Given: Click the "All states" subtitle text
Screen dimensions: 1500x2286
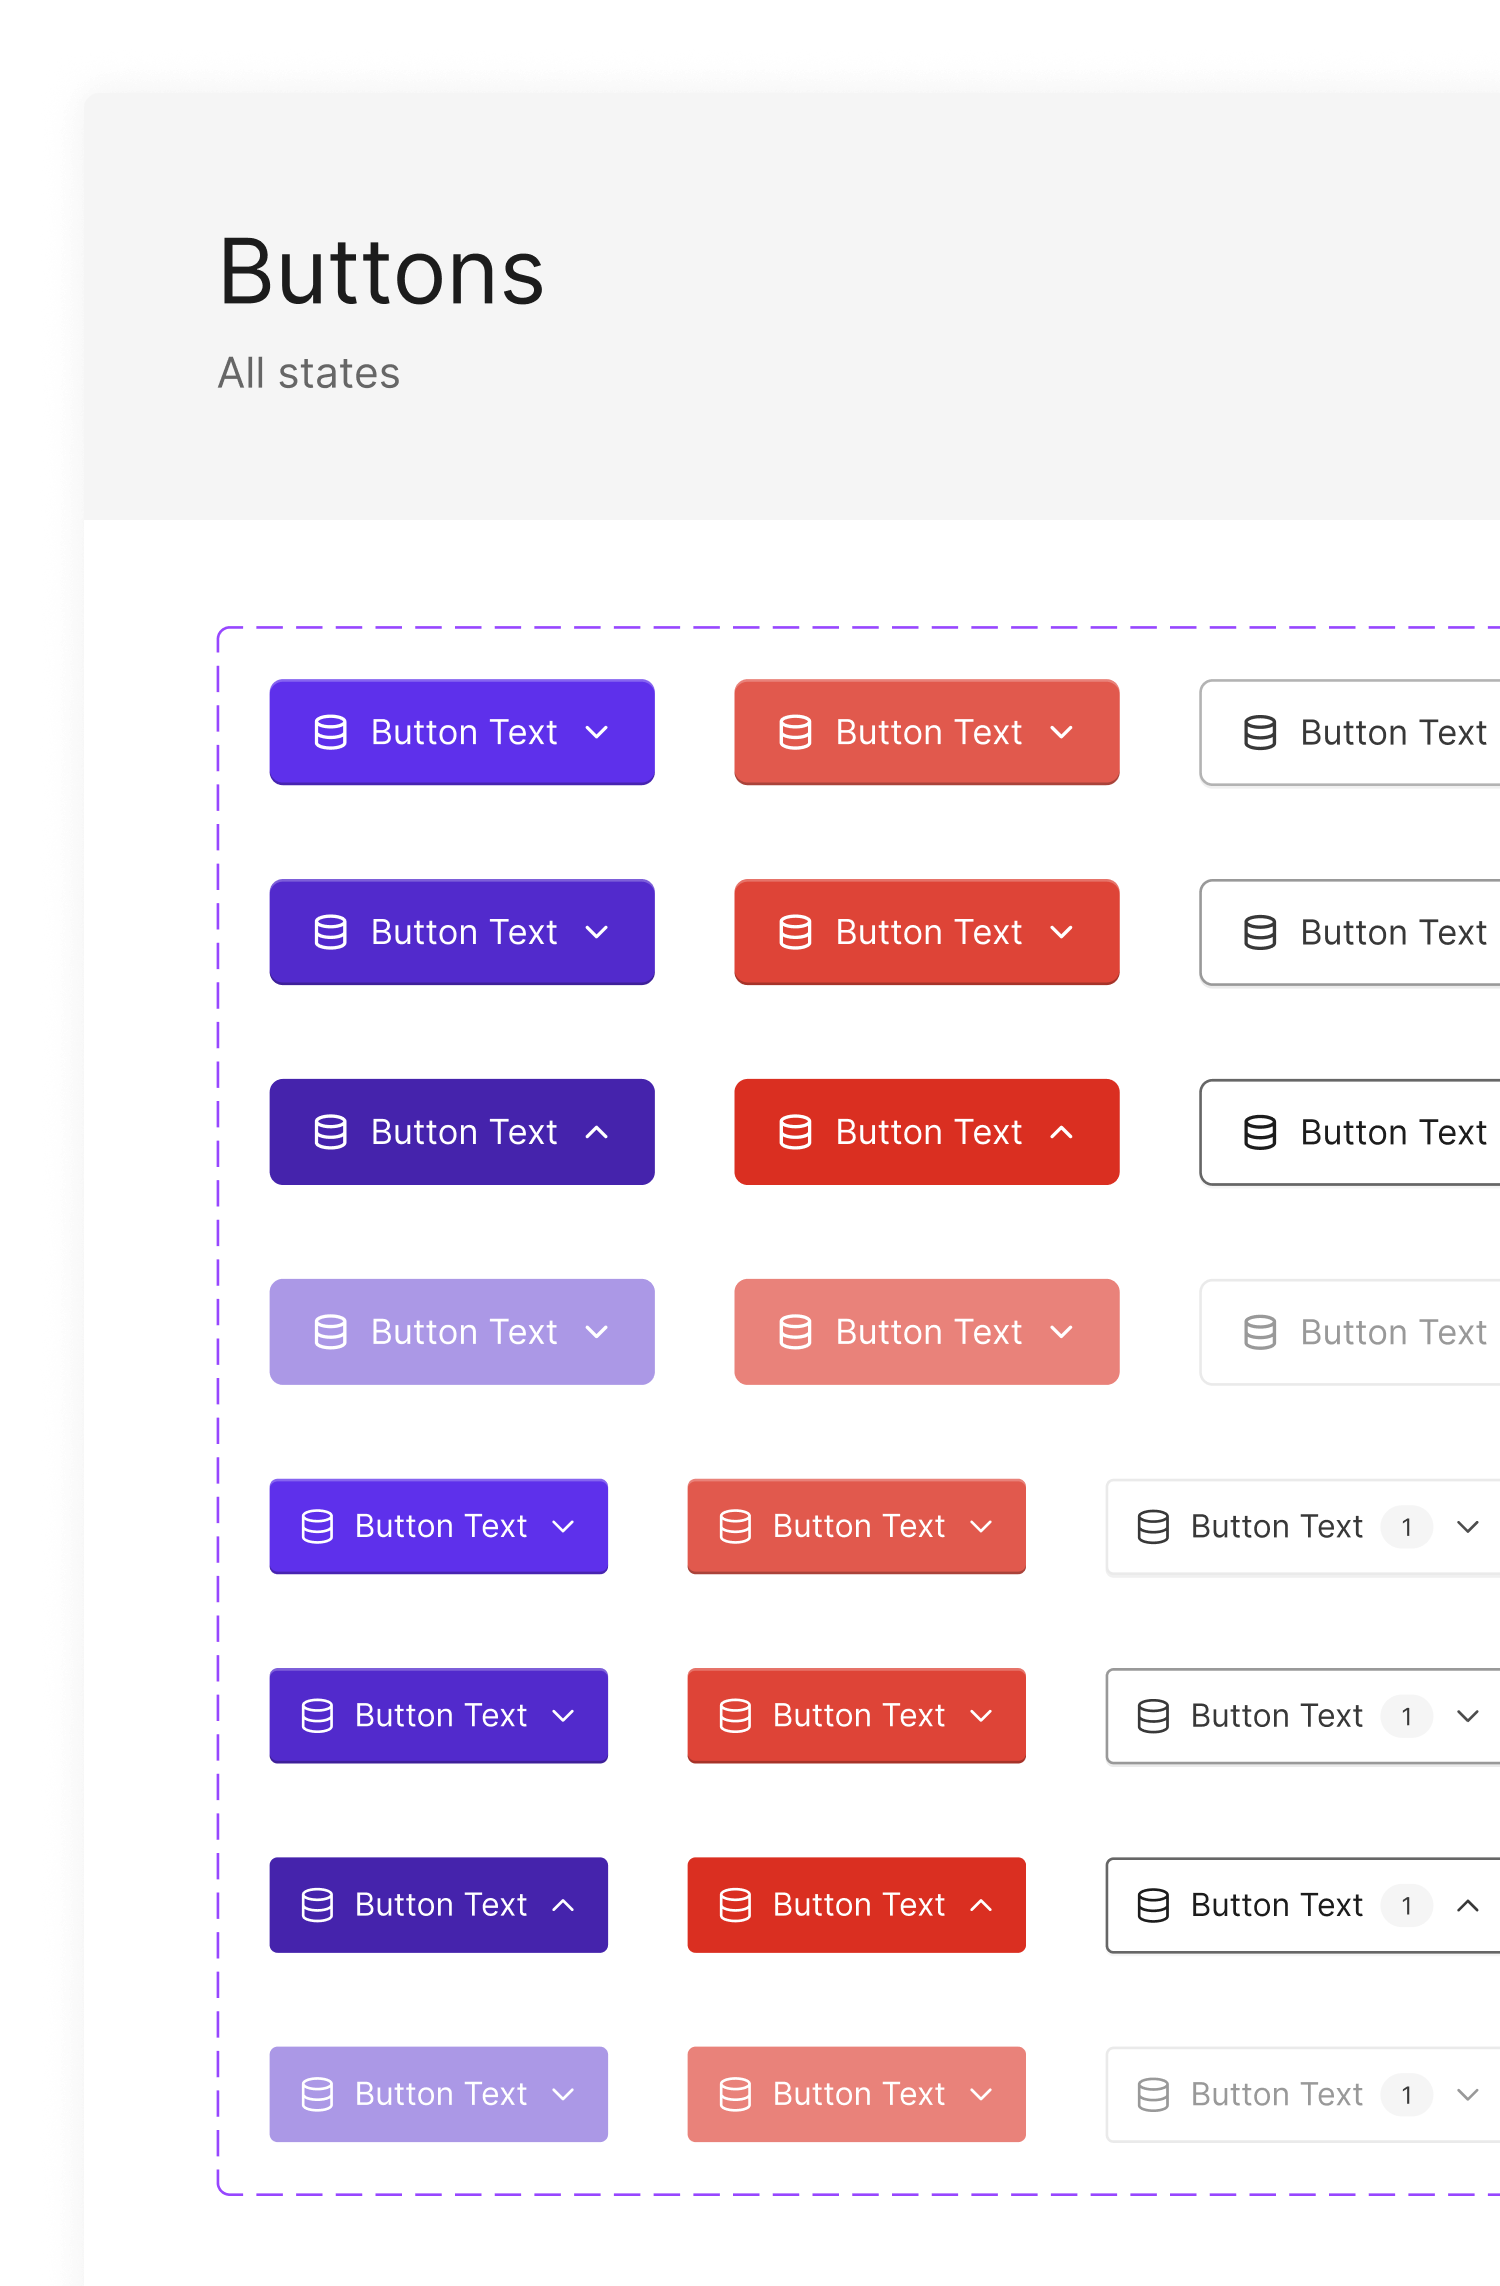Looking at the screenshot, I should coord(309,373).
